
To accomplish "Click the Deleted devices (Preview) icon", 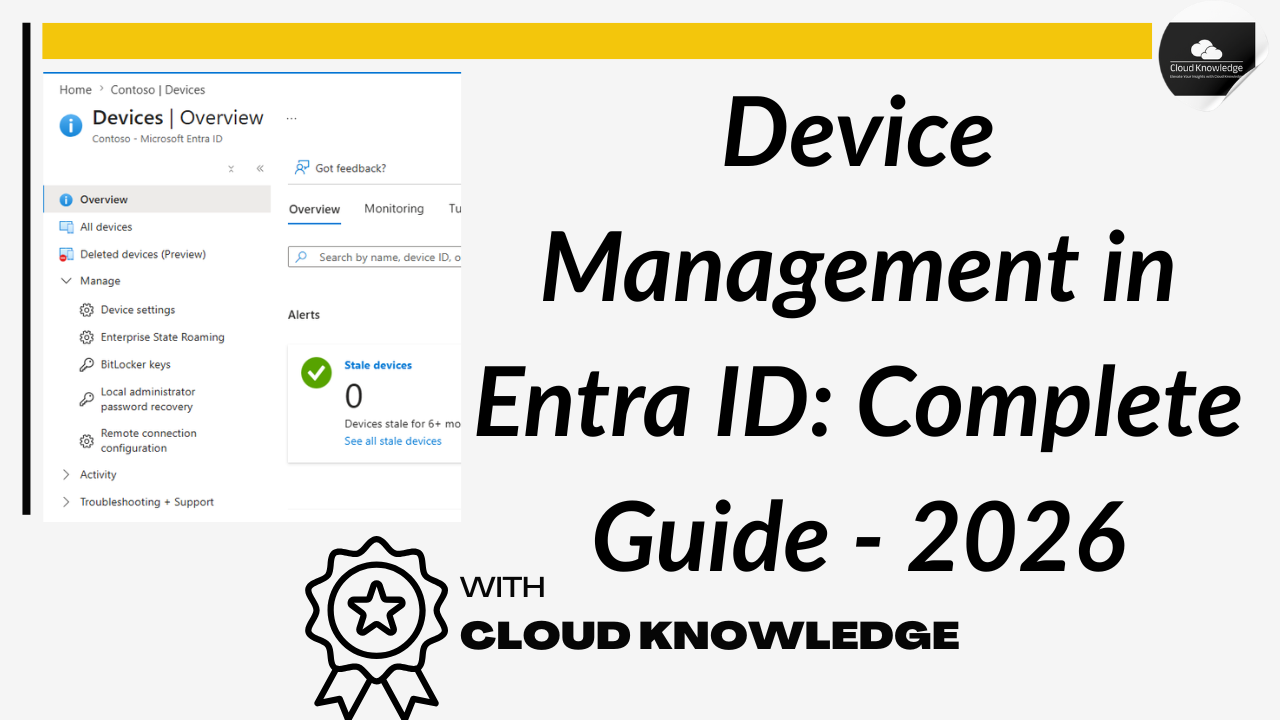I will pyautogui.click(x=67, y=254).
